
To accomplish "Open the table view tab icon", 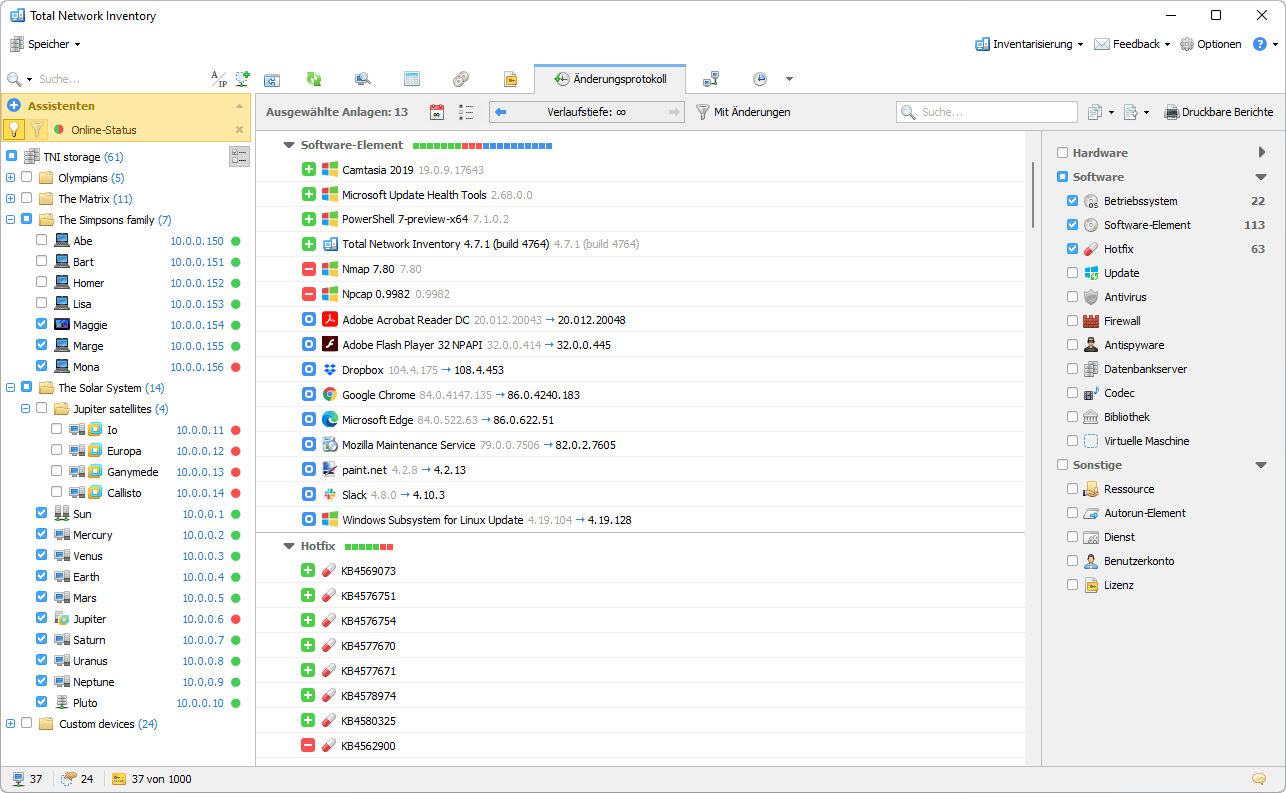I will [412, 79].
